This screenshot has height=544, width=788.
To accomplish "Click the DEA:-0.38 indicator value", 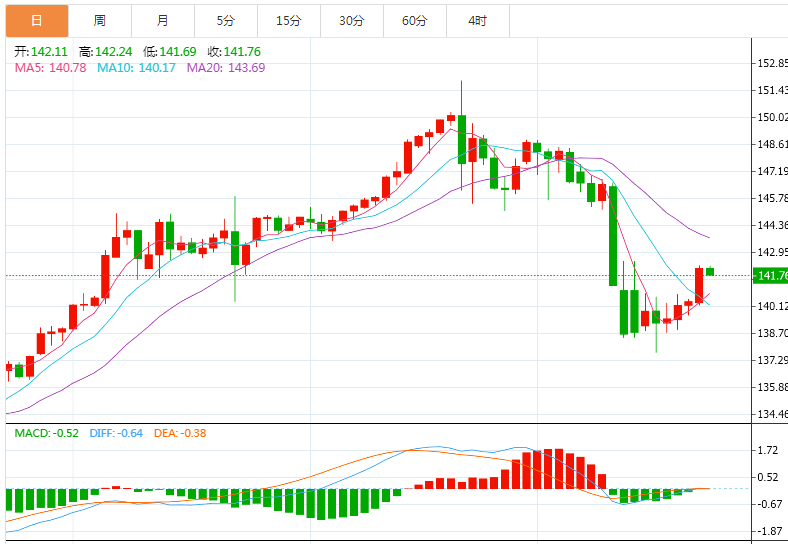I will (180, 433).
